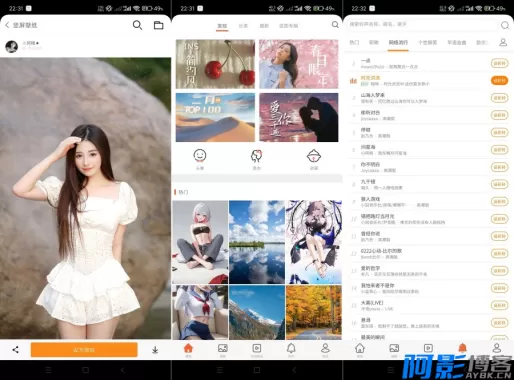
Task: Open the autumn yellow trees wallpaper
Action: point(314,312)
